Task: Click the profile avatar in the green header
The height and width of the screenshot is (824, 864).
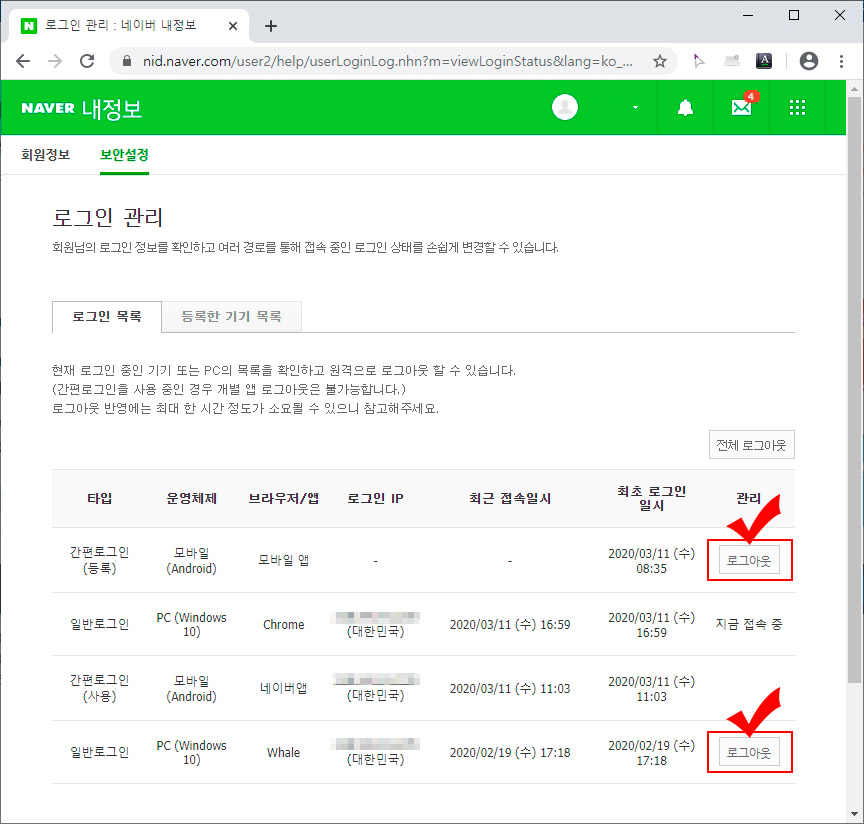Action: (x=565, y=107)
